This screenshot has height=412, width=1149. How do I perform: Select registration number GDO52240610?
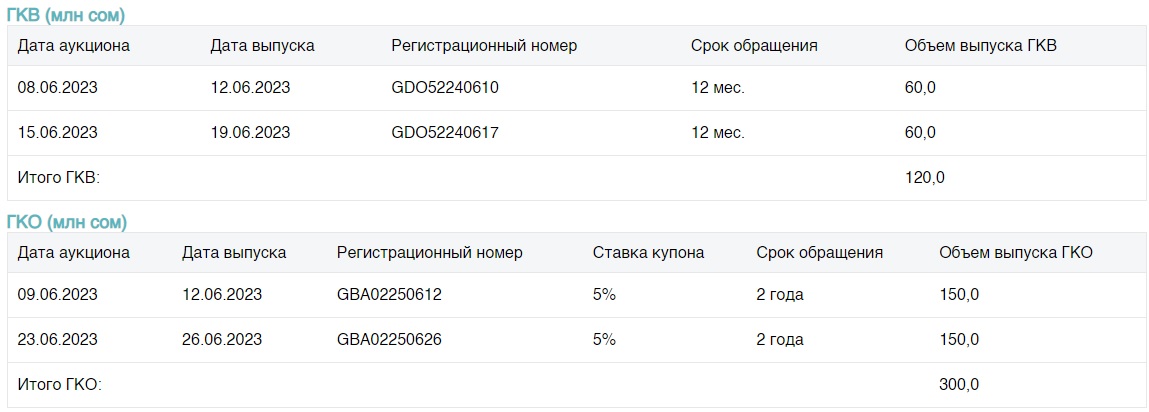[445, 88]
